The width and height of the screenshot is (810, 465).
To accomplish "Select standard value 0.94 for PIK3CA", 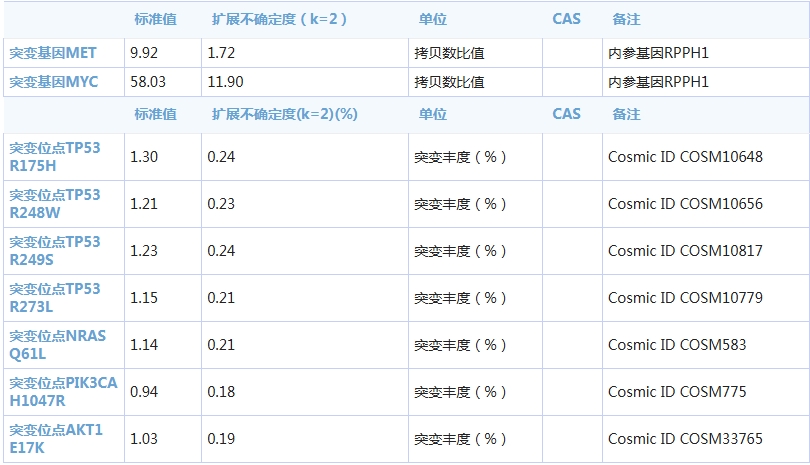I will 144,392.
